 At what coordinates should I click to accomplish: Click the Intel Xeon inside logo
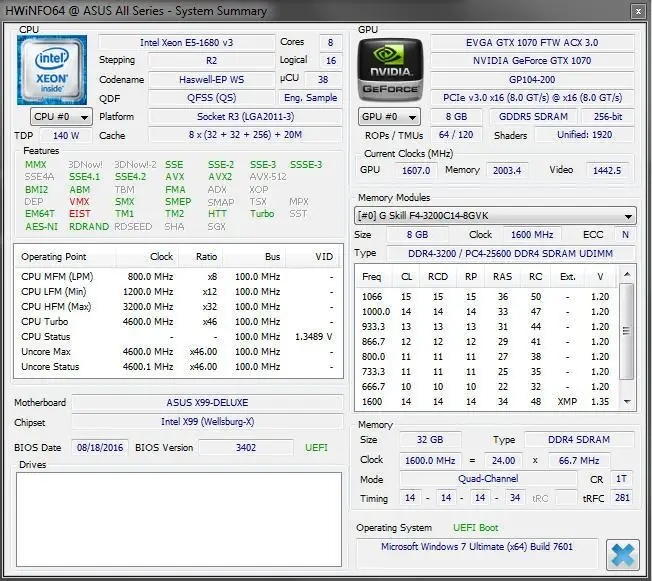(52, 69)
